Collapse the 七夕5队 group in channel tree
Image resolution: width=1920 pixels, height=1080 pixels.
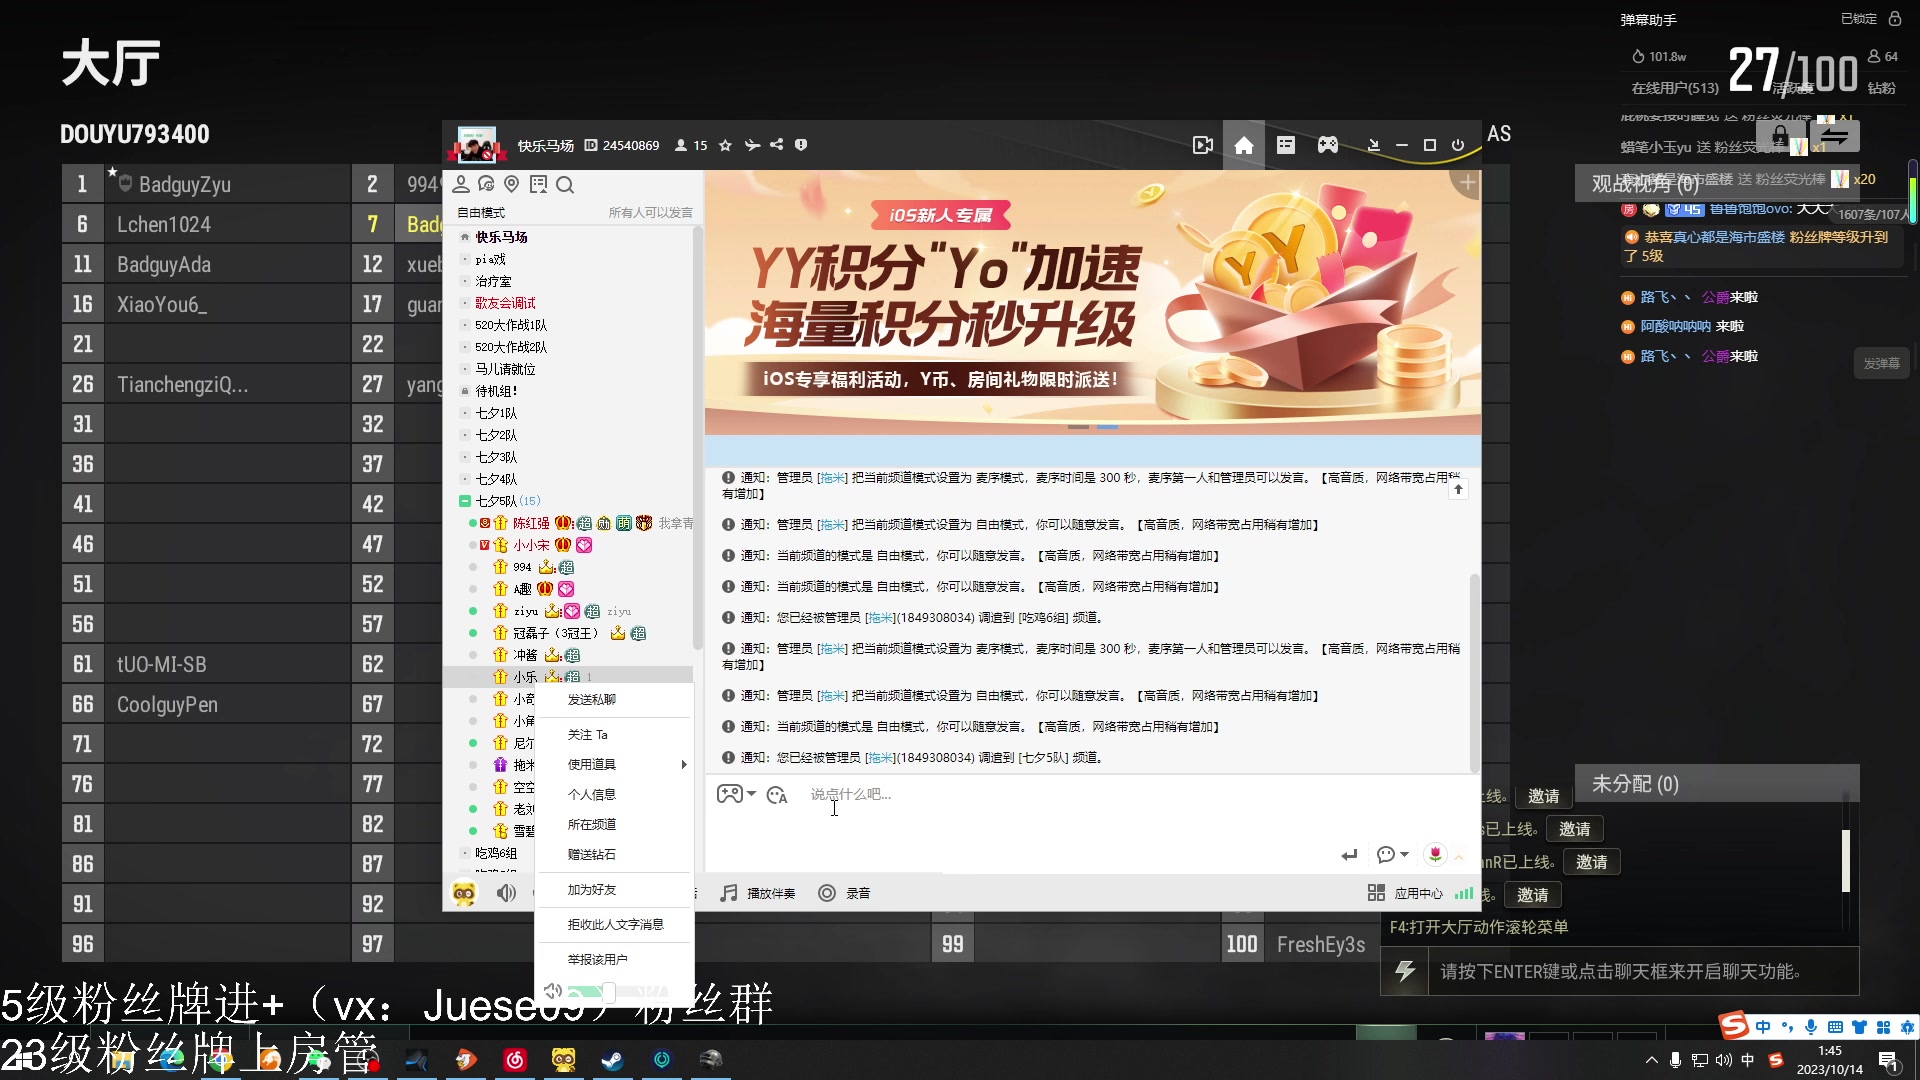464,501
